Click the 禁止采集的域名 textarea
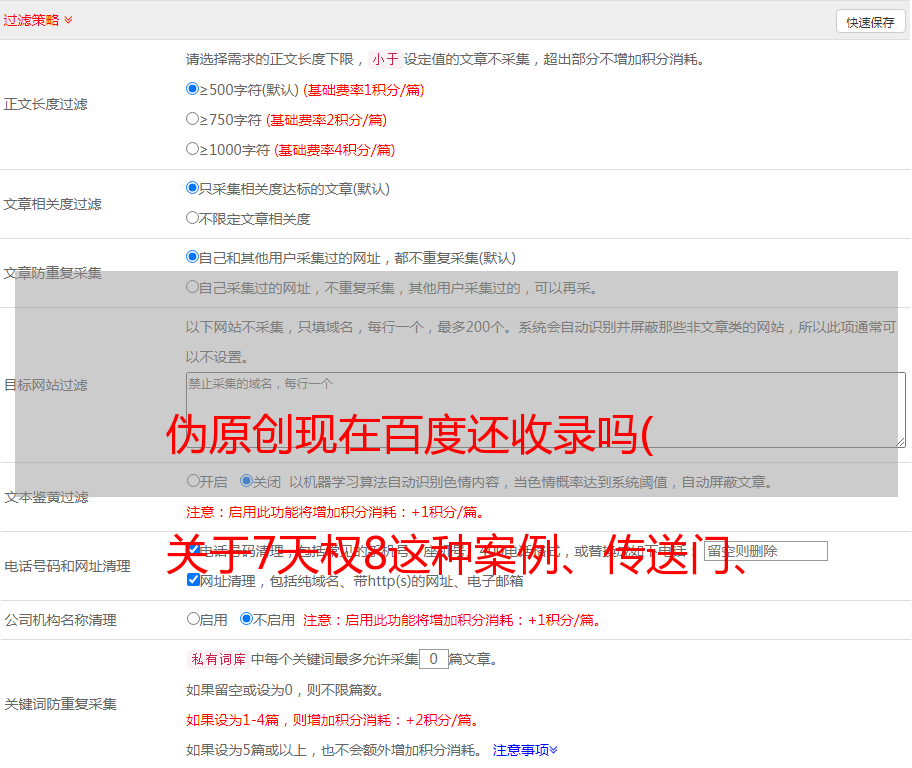Image resolution: width=912 pixels, height=768 pixels. 546,410
